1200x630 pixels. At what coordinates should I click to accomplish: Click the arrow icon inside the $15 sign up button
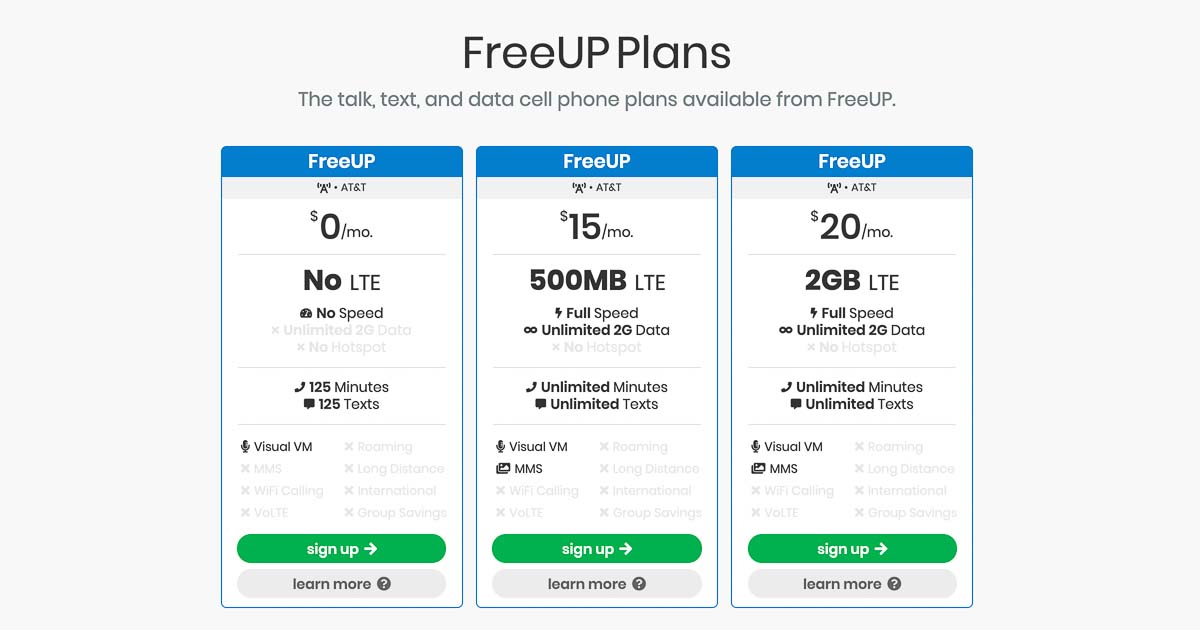(628, 548)
